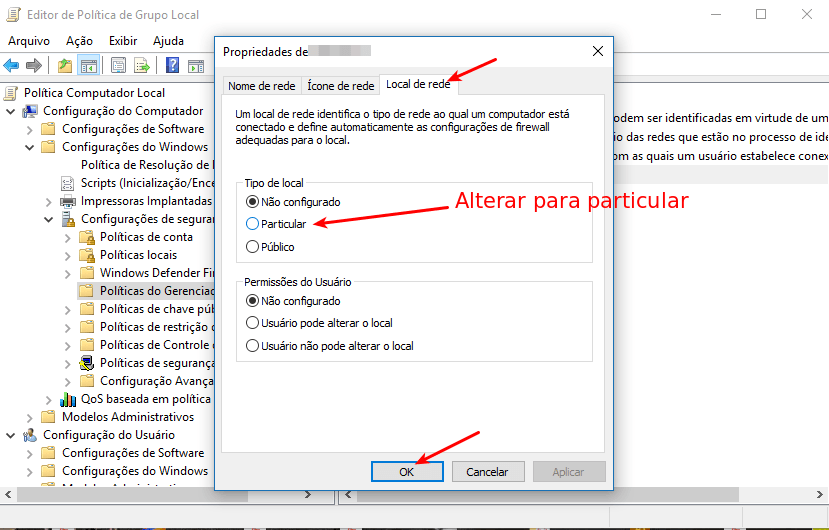This screenshot has height=530, width=829.
Task: Open the Arquivo menu
Action: click(x=29, y=41)
